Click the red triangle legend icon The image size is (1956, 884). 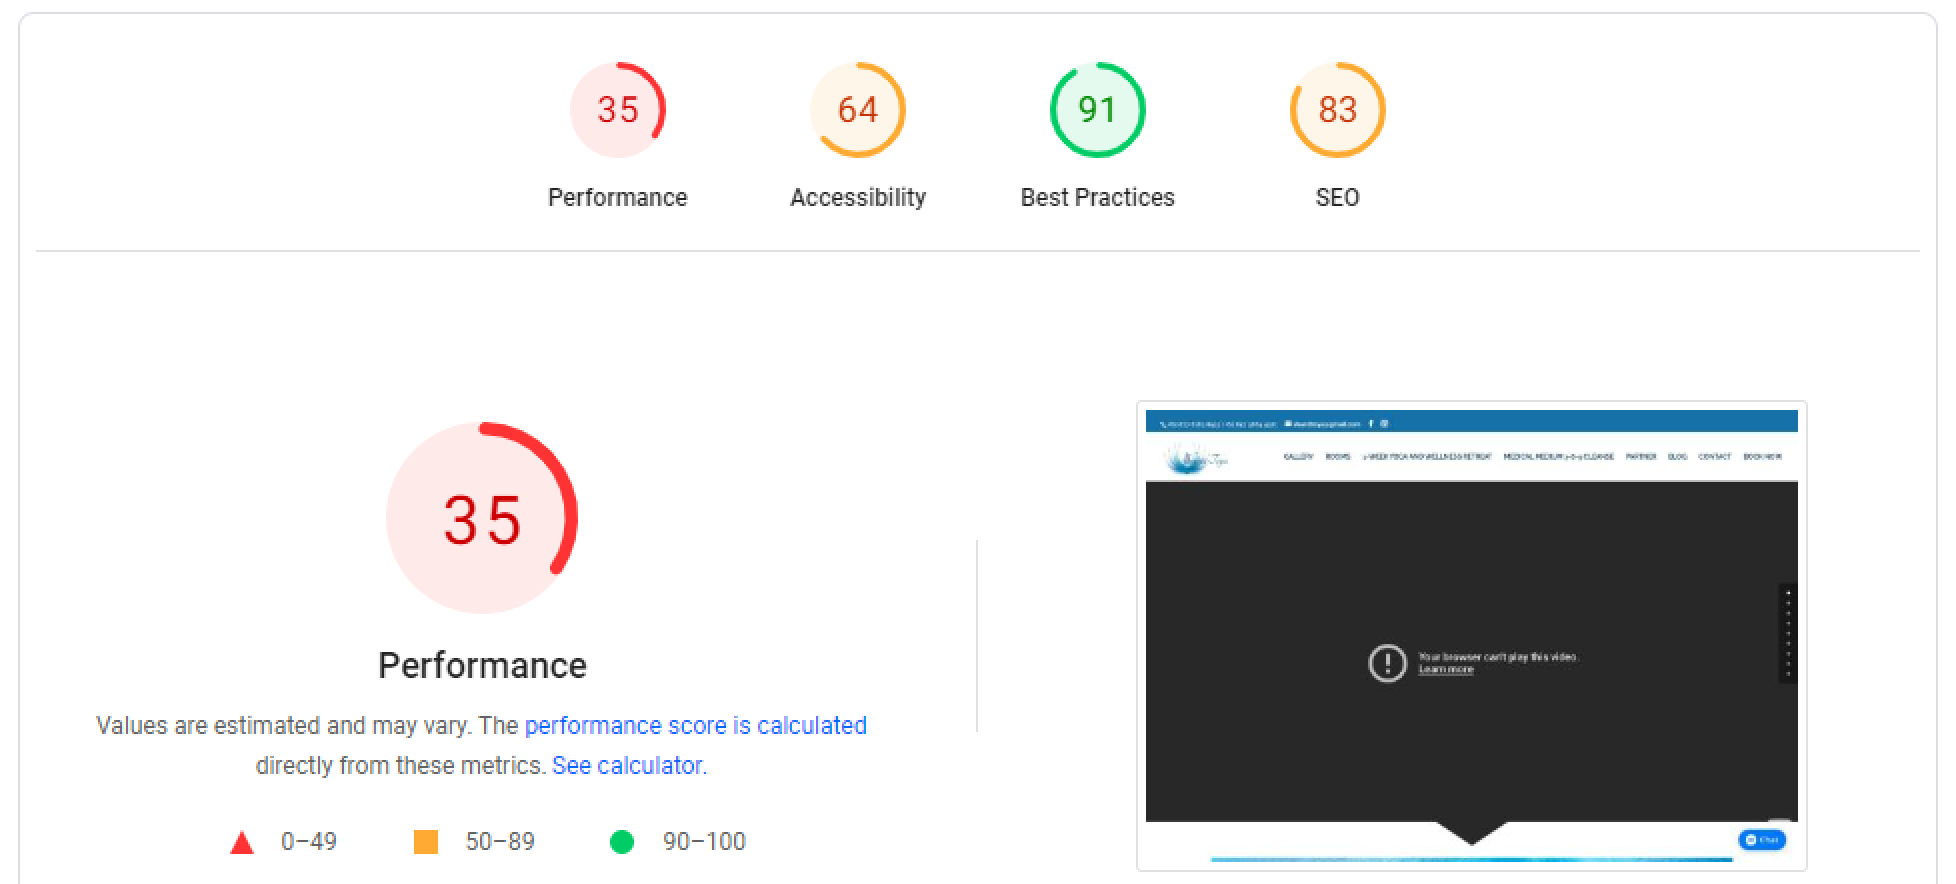click(x=242, y=842)
